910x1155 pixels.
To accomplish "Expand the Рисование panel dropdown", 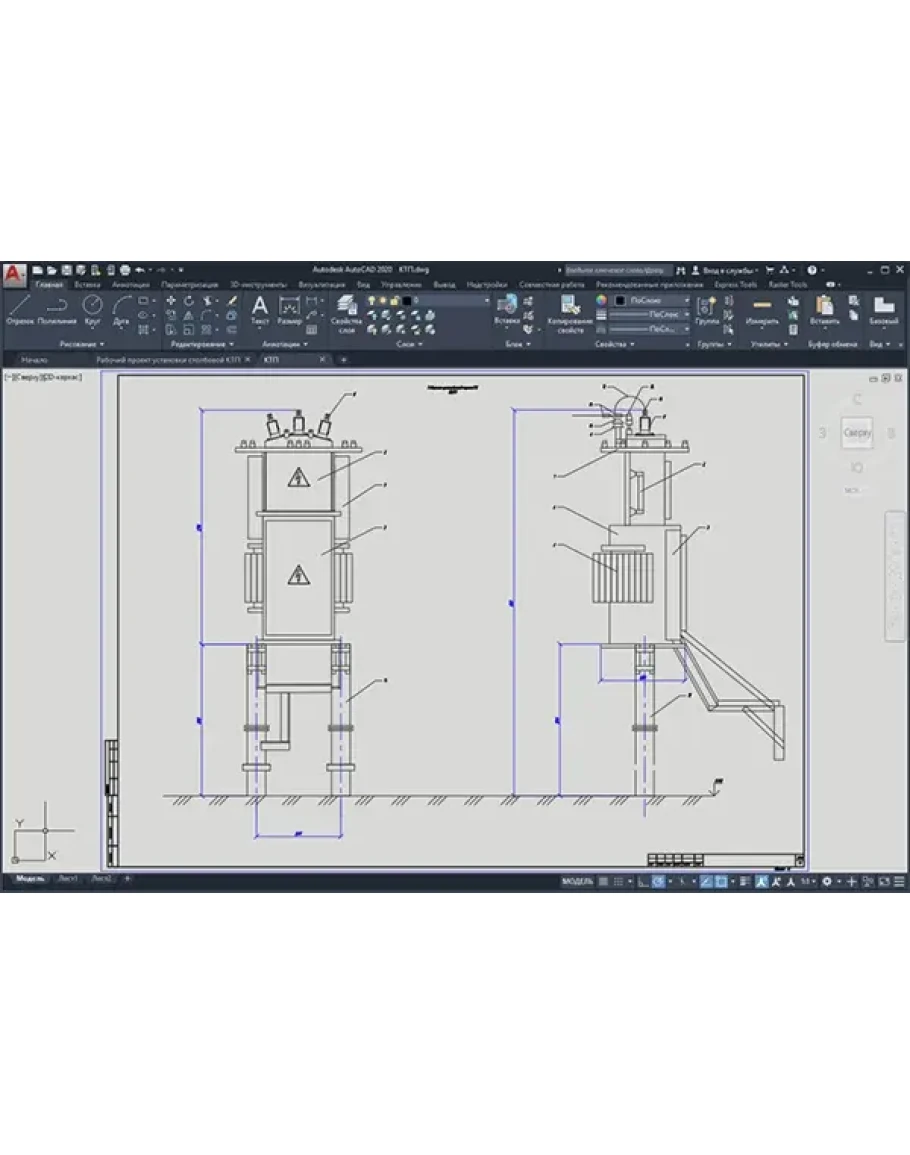I will (x=81, y=344).
